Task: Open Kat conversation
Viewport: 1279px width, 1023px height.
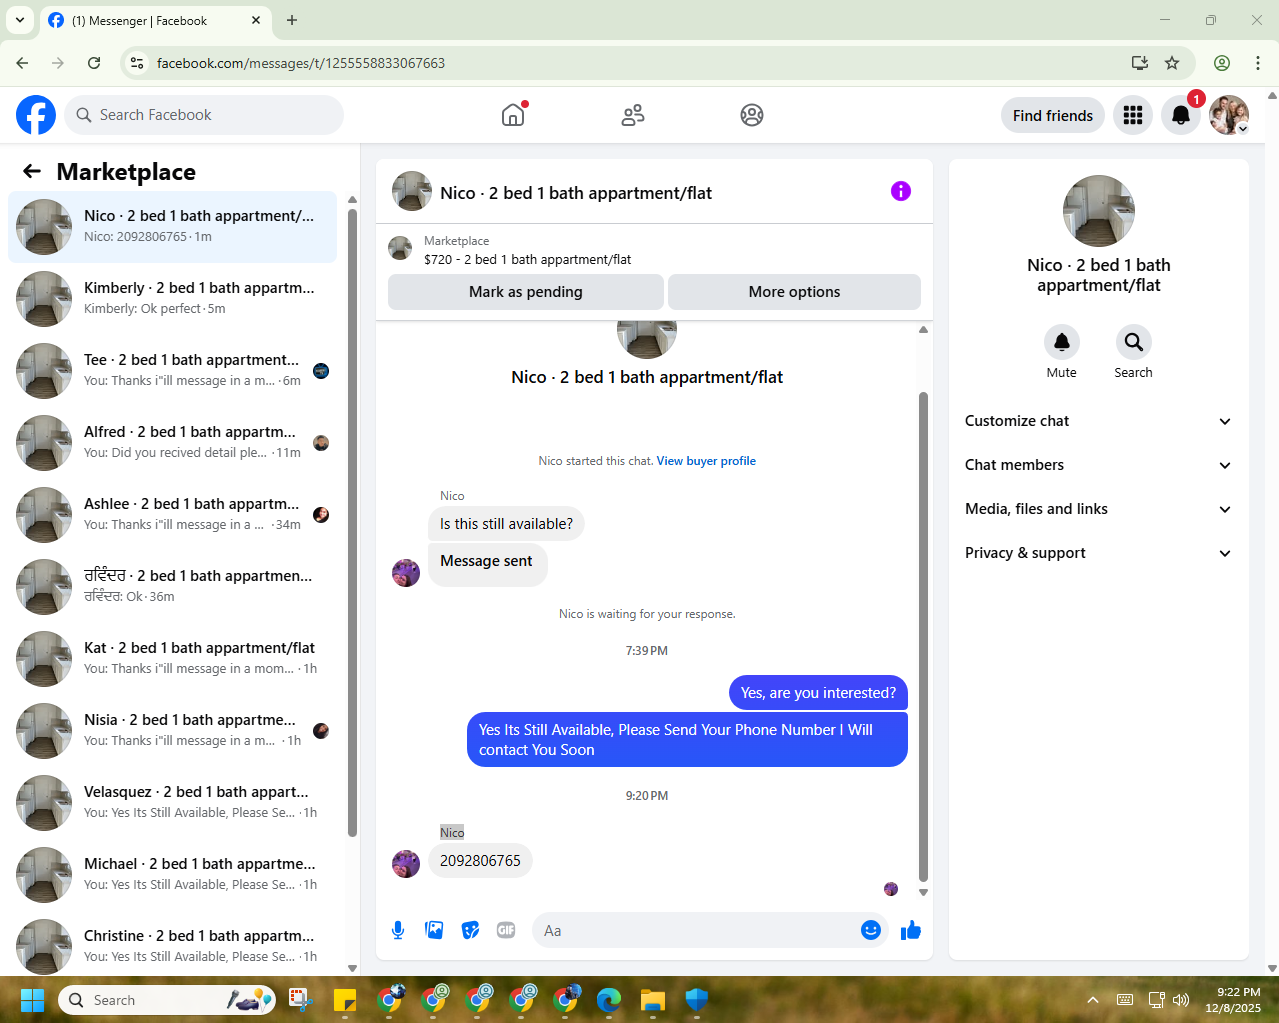Action: 172,659
